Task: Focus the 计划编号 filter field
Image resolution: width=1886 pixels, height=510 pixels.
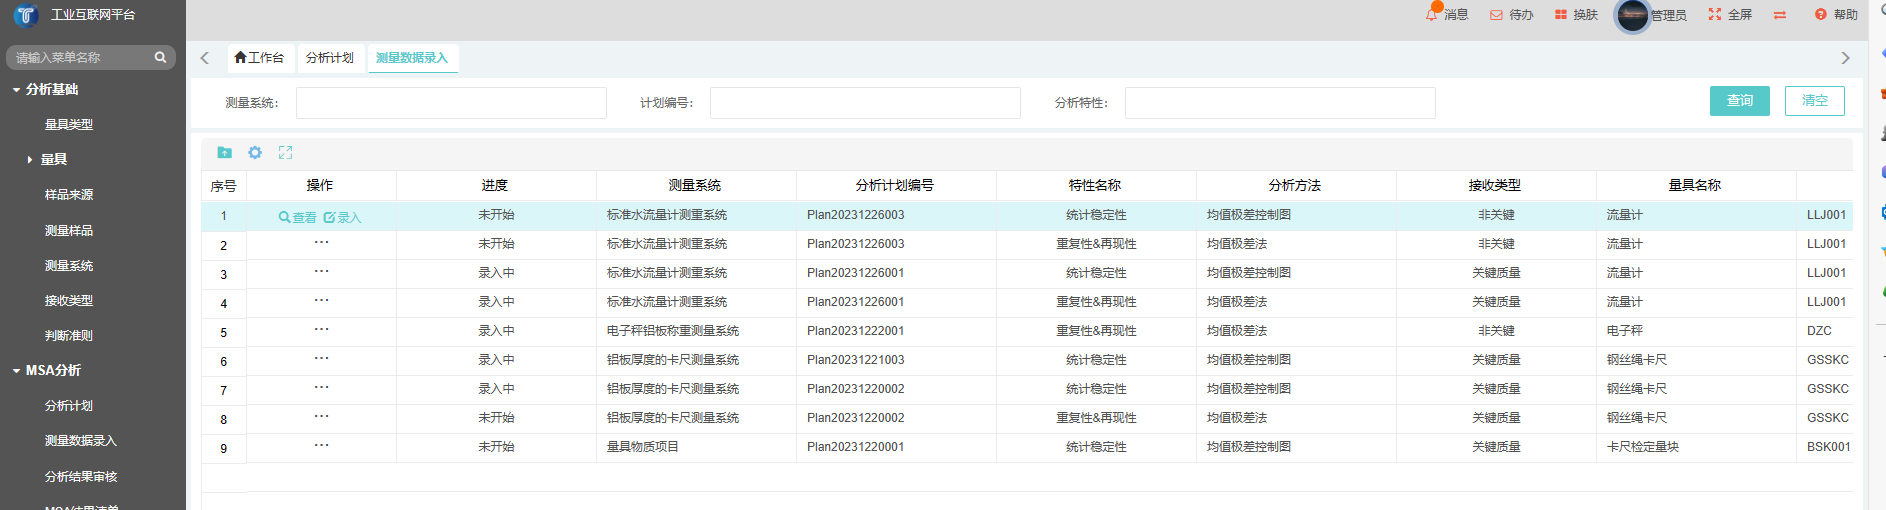Action: (865, 103)
